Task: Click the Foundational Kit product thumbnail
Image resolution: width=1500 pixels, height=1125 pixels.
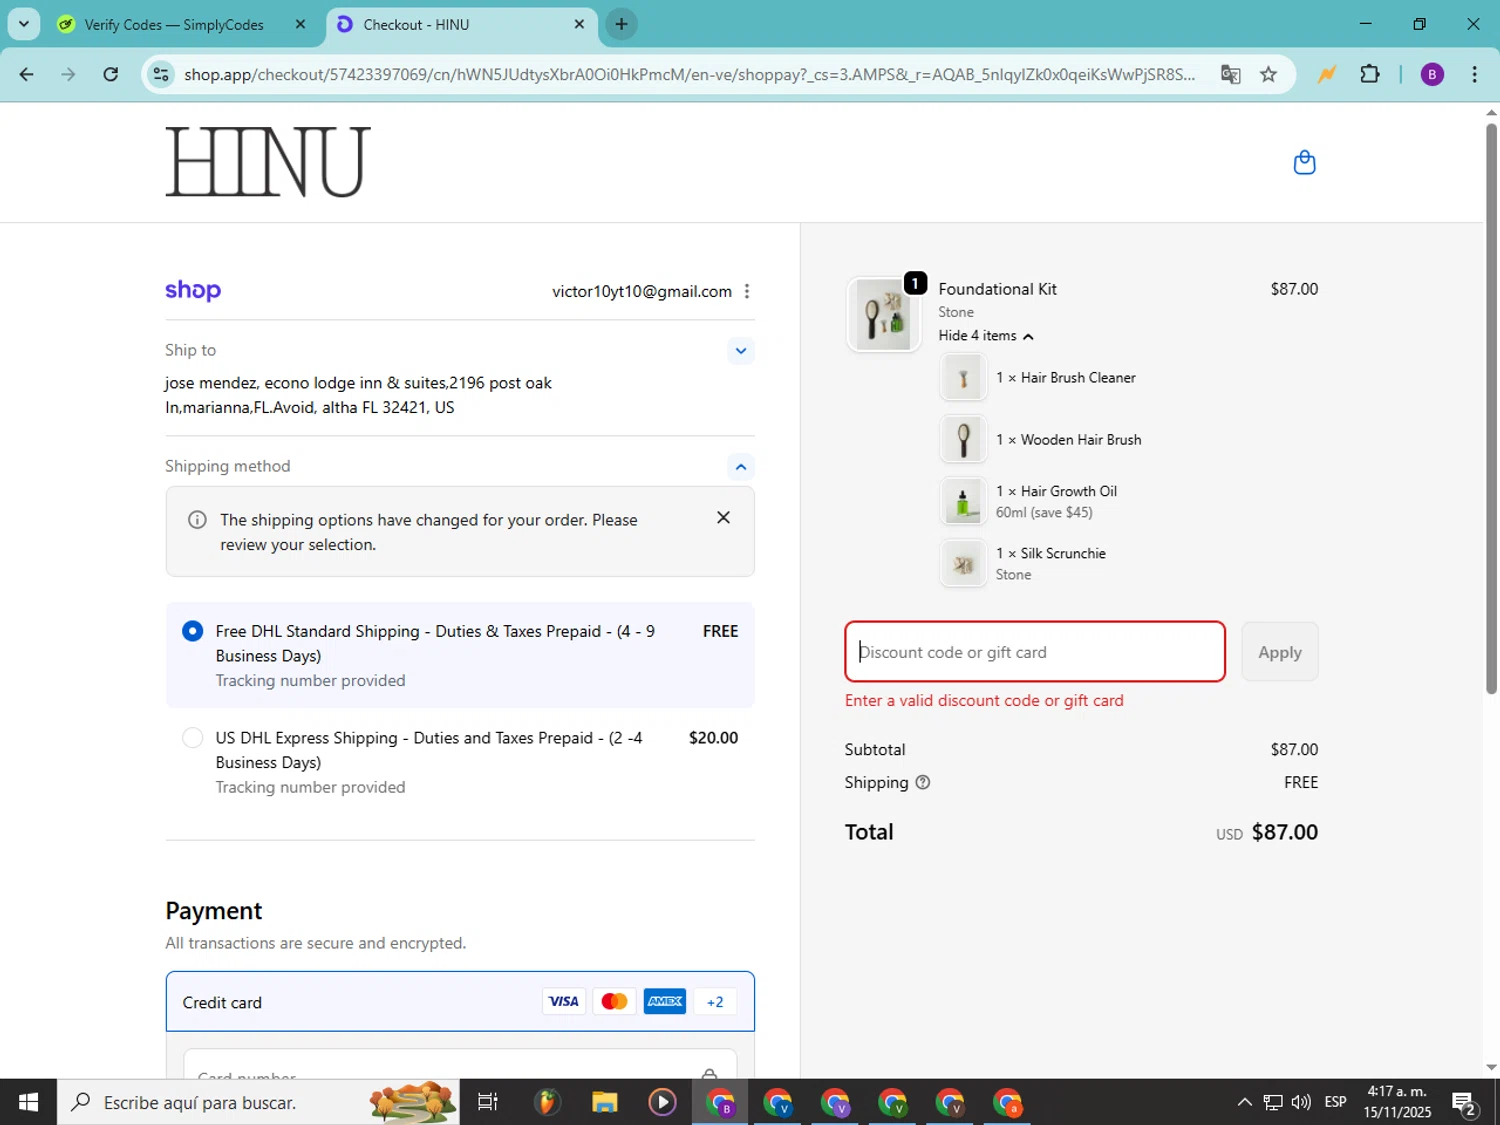Action: click(884, 315)
